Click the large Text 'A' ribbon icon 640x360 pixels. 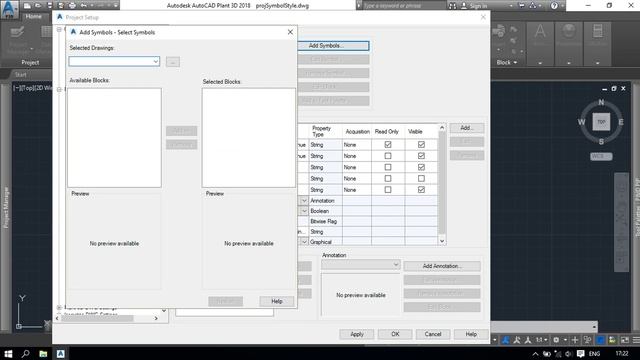(x=540, y=32)
